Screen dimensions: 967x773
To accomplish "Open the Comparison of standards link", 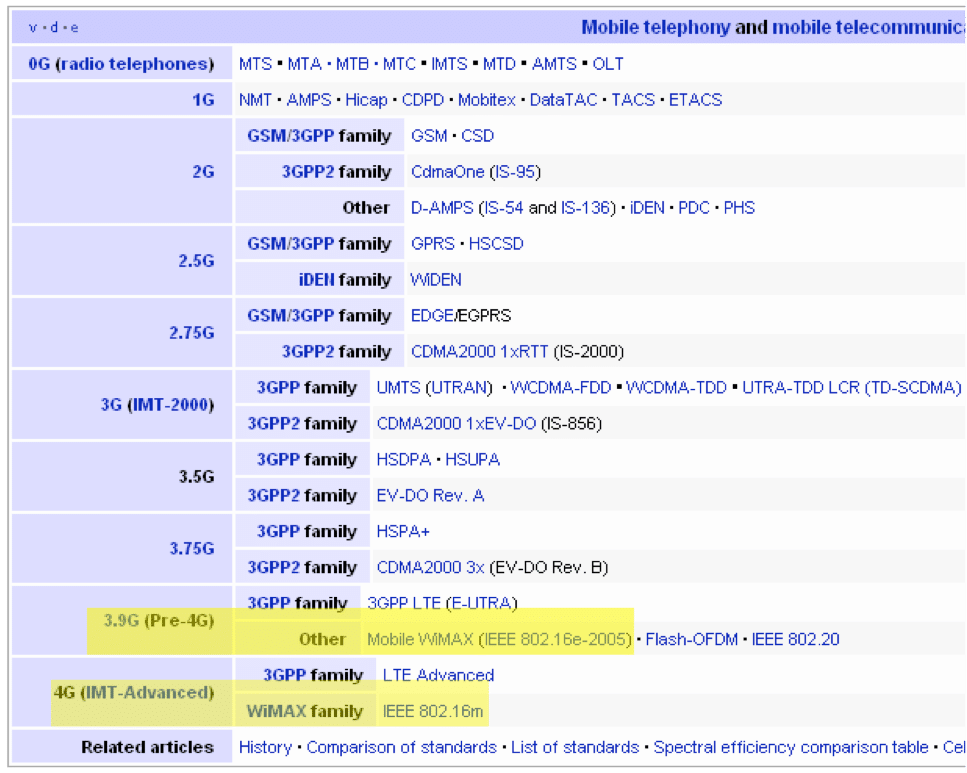I will (x=401, y=746).
